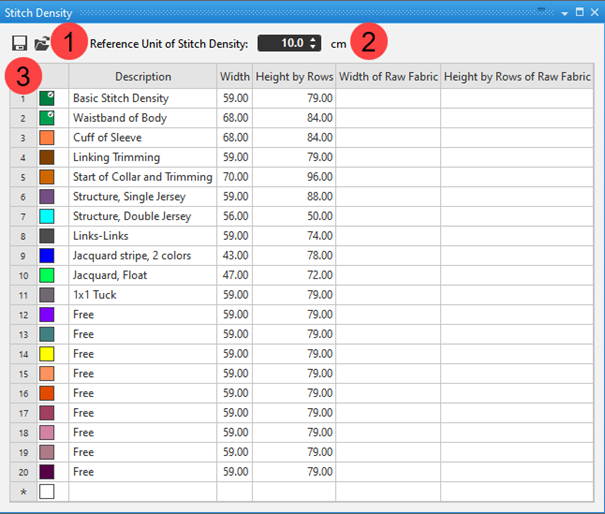
Task: Select the Cuff of Sleeve orange swatch
Action: 46,138
